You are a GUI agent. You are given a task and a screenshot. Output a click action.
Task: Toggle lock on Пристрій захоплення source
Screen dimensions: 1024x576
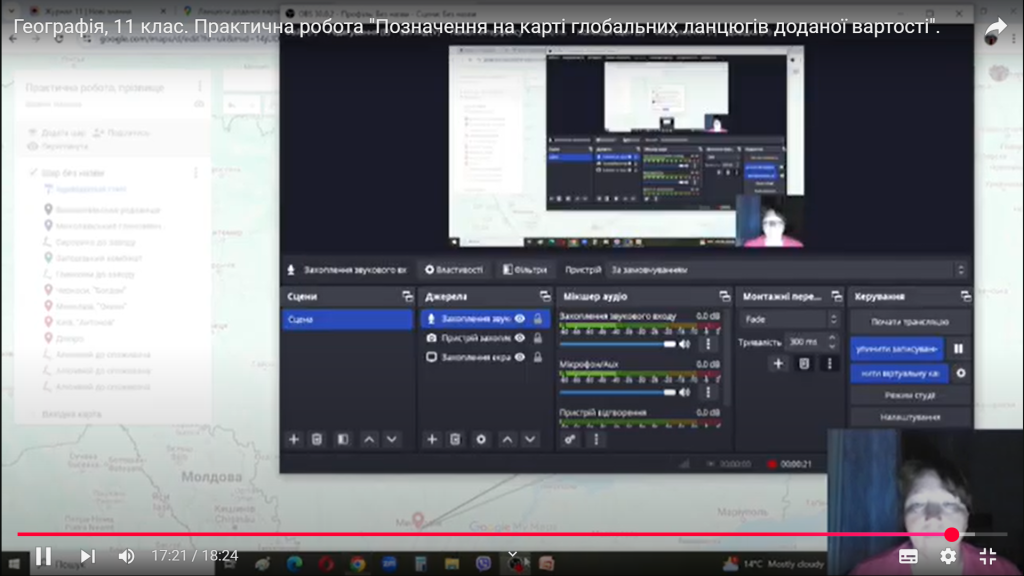(x=538, y=338)
